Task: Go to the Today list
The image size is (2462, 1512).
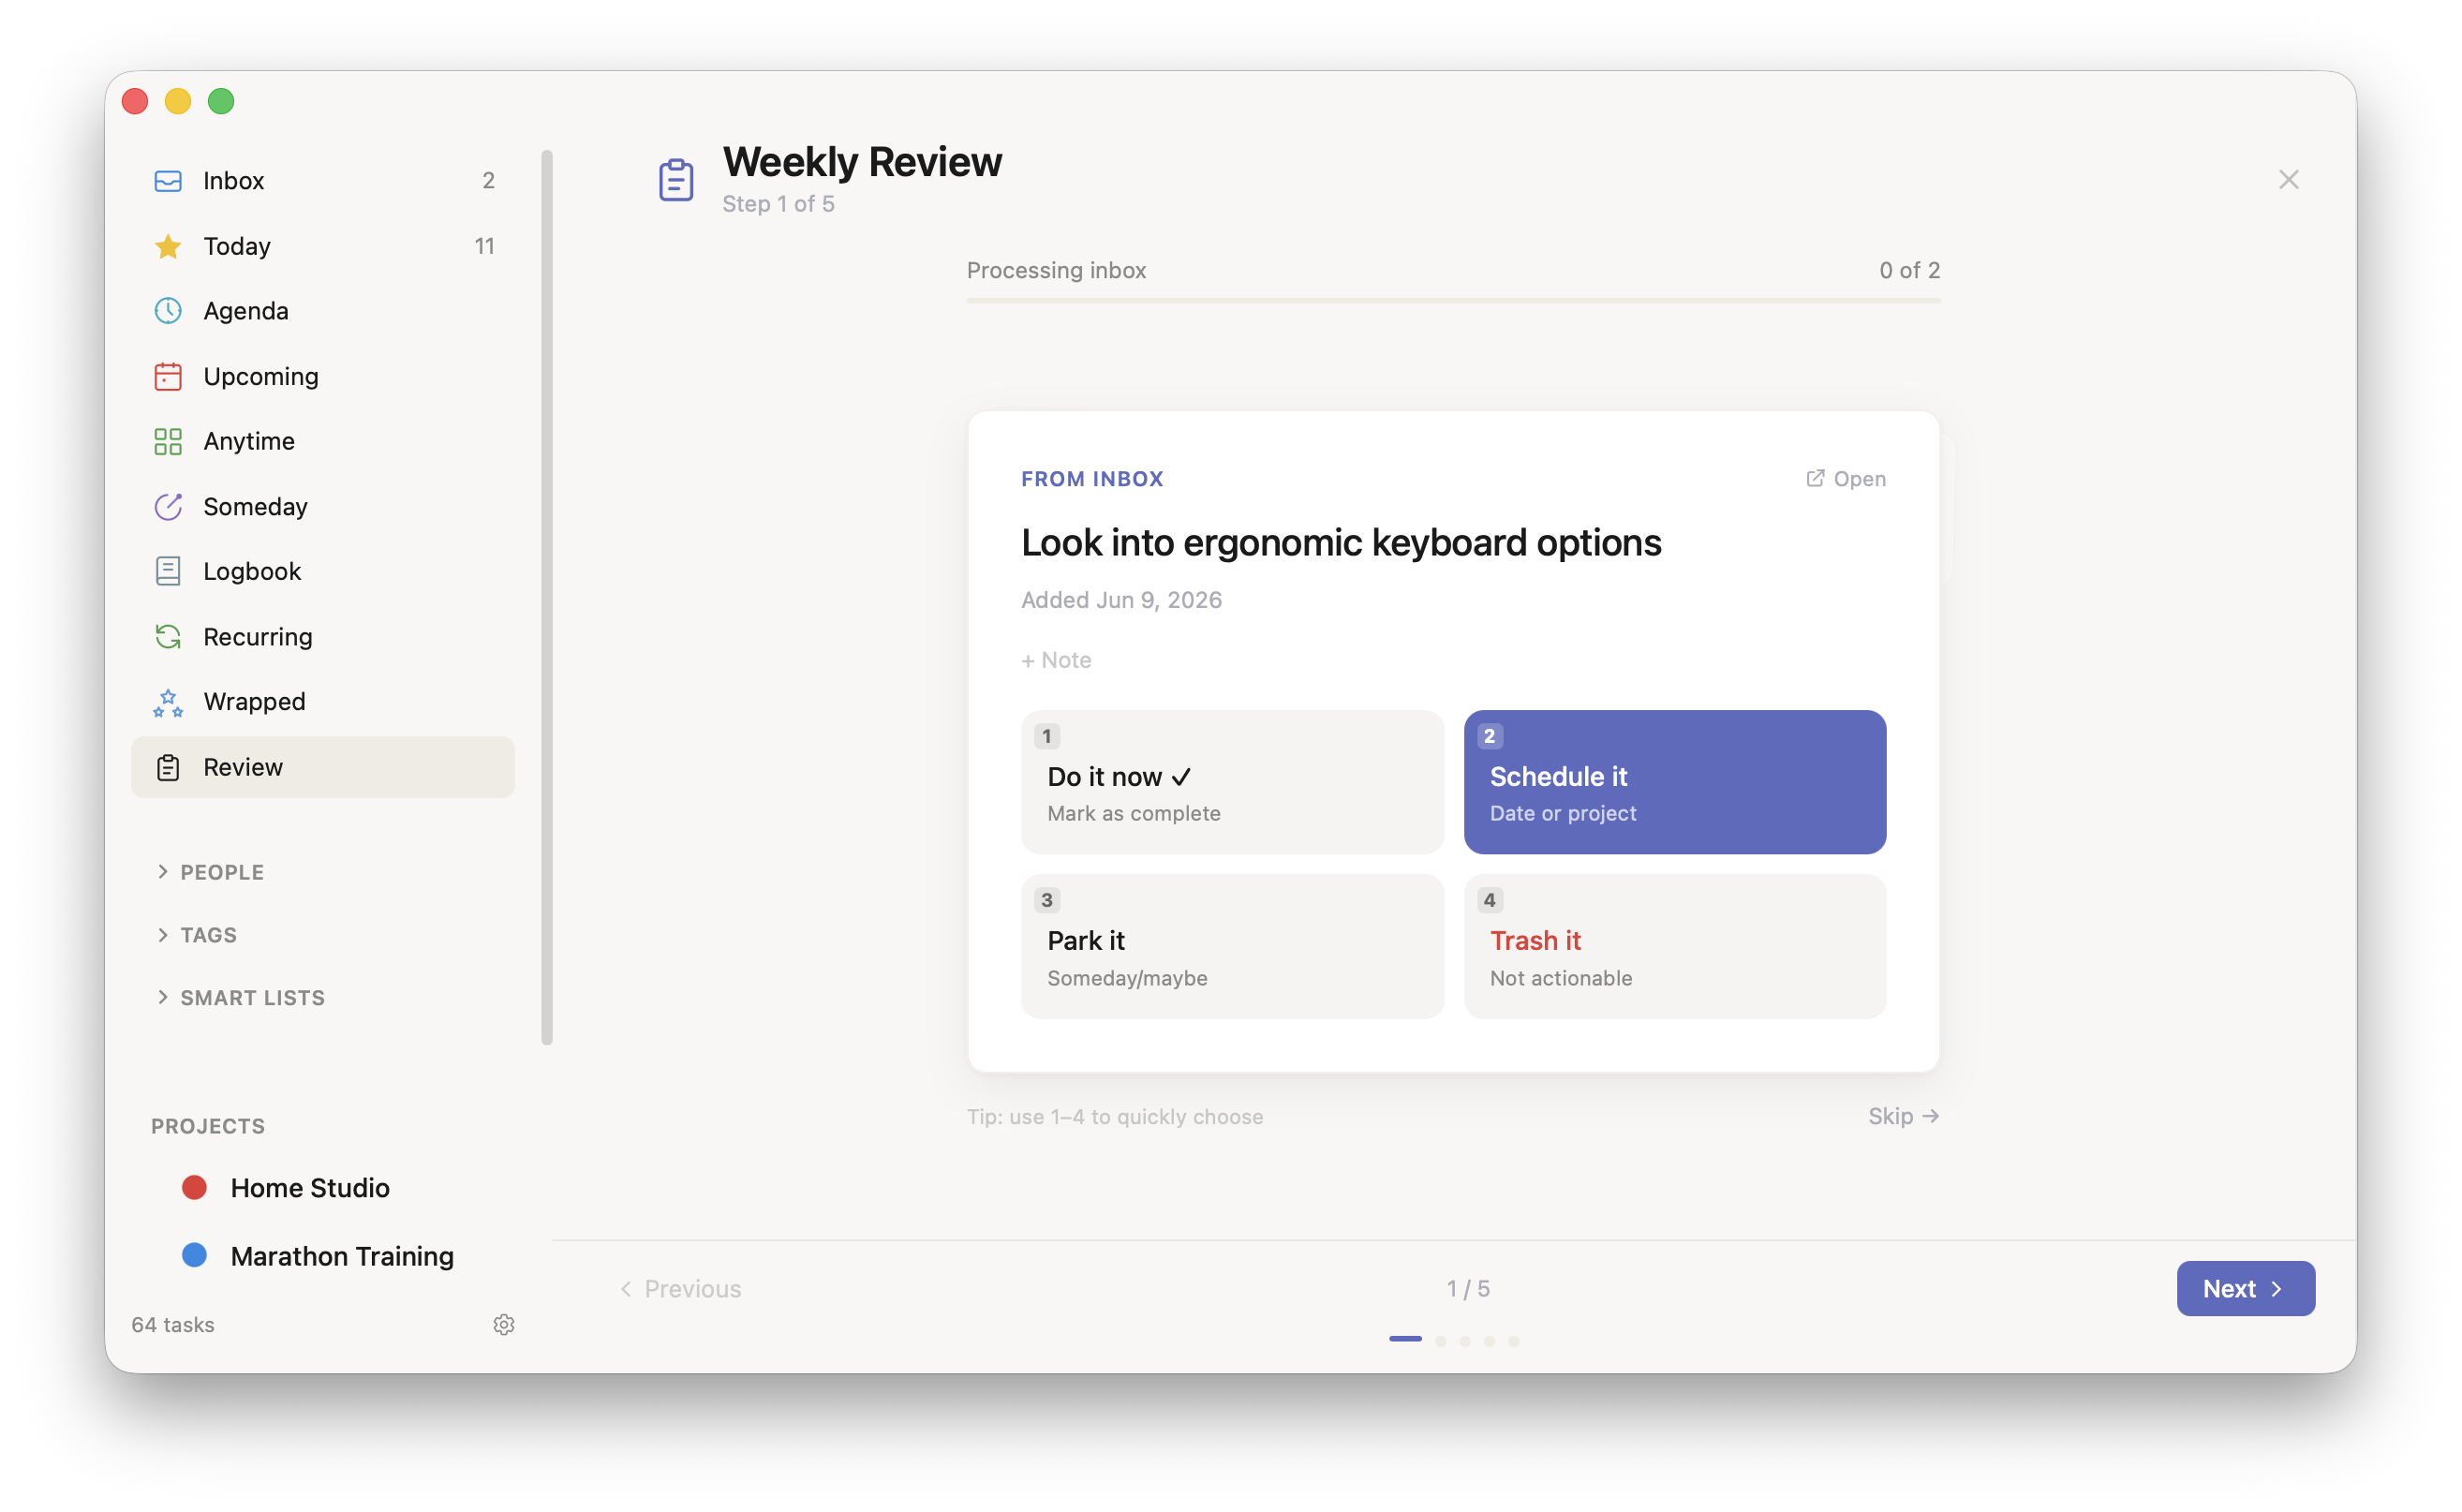Action: click(323, 246)
